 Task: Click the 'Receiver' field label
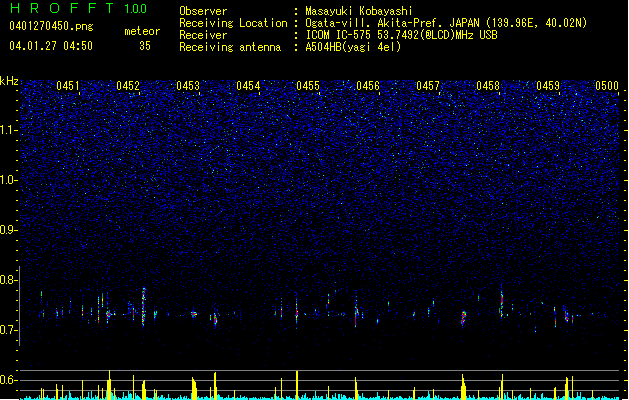(x=203, y=35)
